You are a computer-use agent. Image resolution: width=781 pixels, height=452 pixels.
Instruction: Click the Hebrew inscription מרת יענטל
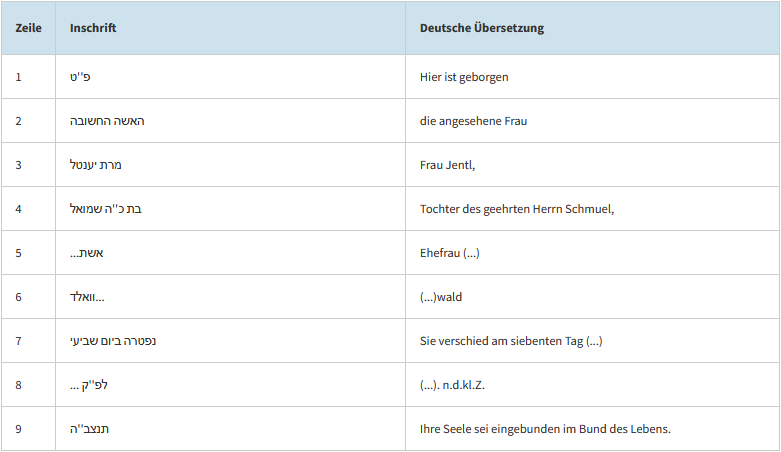(96, 165)
